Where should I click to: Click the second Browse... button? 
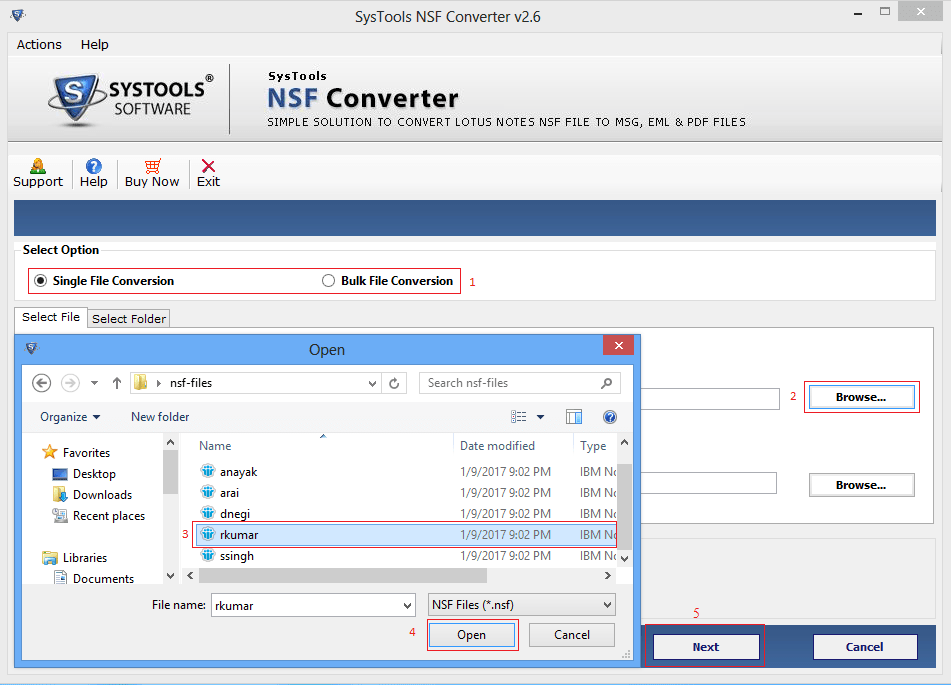[x=861, y=485]
